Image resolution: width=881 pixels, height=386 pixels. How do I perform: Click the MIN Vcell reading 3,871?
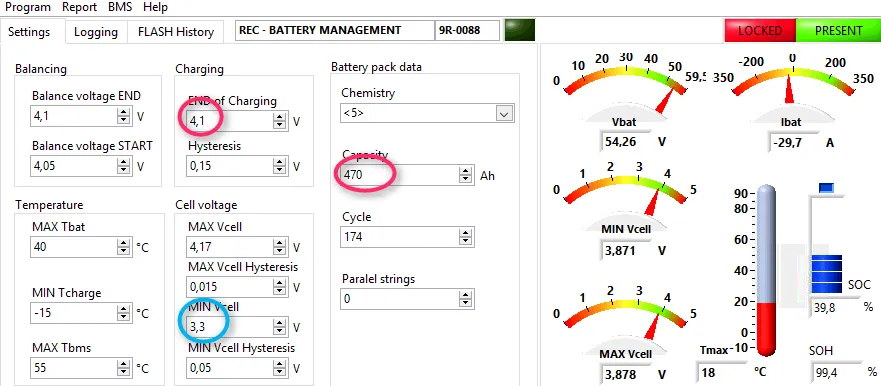tap(626, 251)
